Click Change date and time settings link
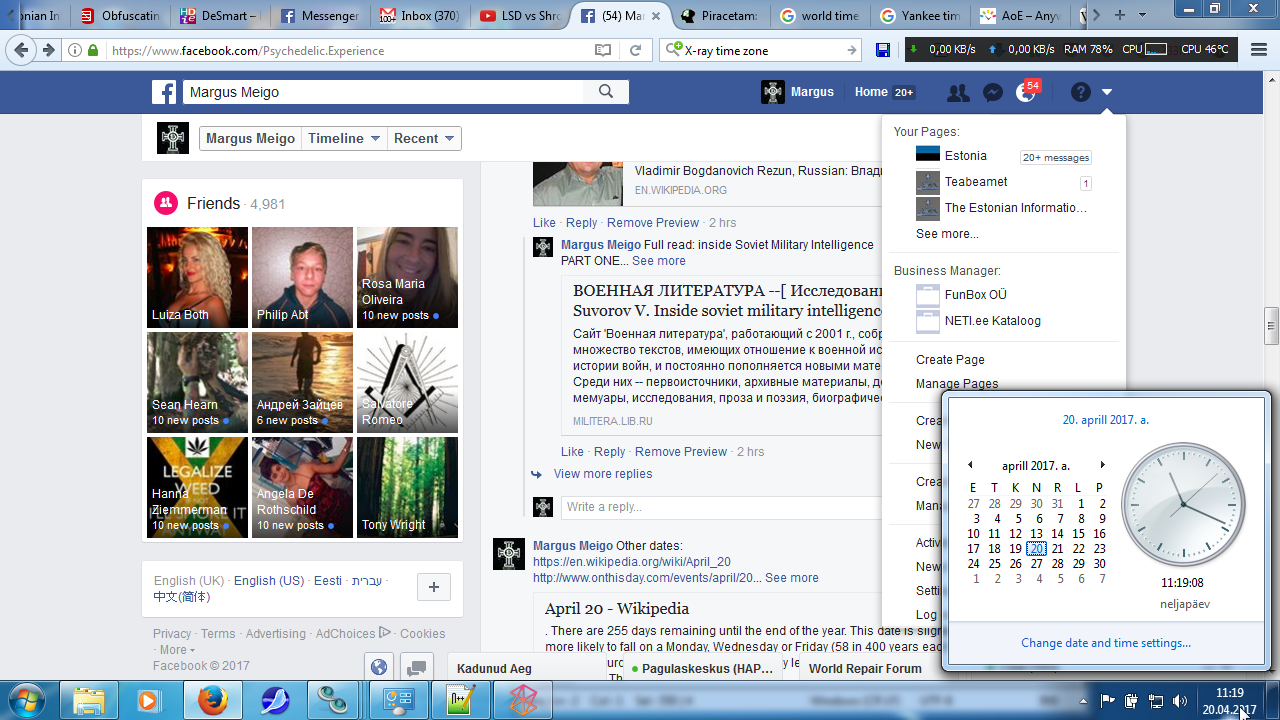The height and width of the screenshot is (720, 1280). click(x=1106, y=643)
